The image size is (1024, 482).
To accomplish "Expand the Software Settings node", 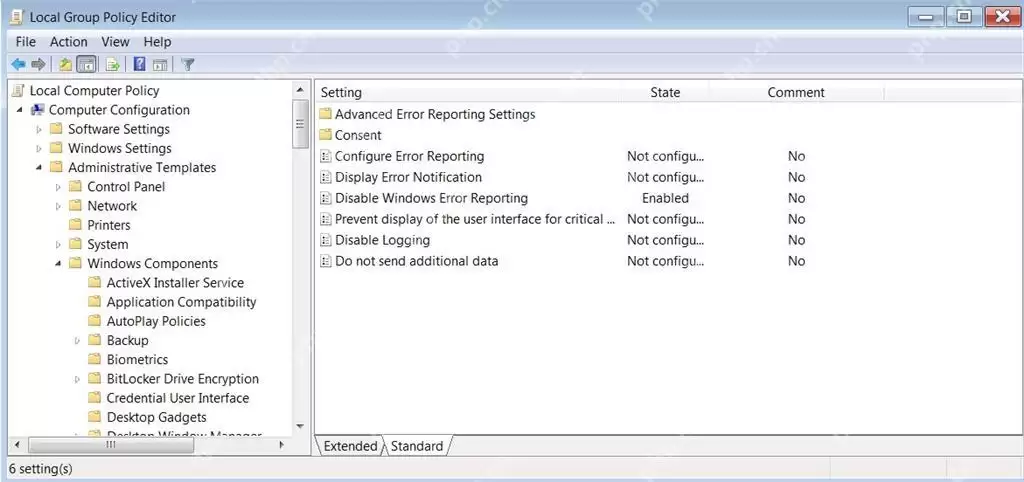I will coord(39,129).
